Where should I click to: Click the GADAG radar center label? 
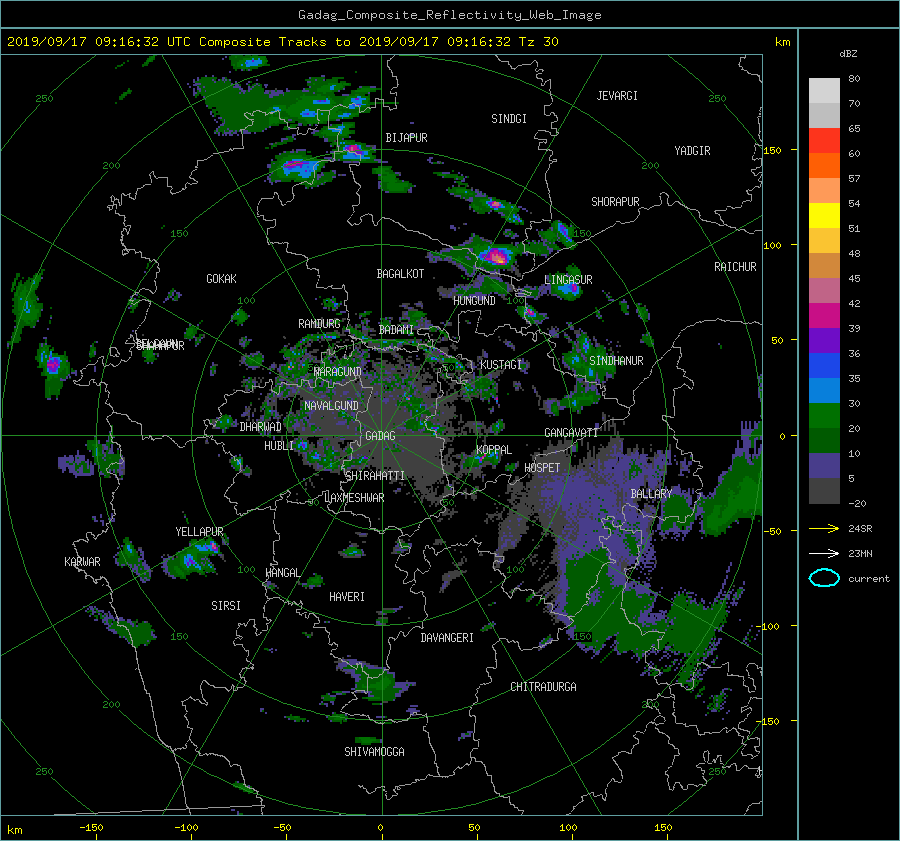coord(380,436)
